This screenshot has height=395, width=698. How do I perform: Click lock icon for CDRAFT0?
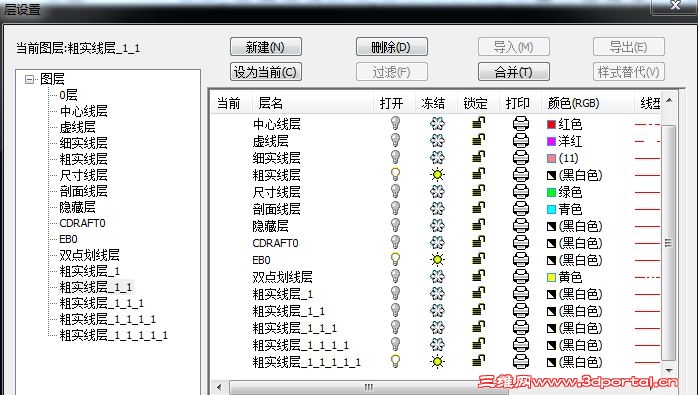click(x=479, y=243)
